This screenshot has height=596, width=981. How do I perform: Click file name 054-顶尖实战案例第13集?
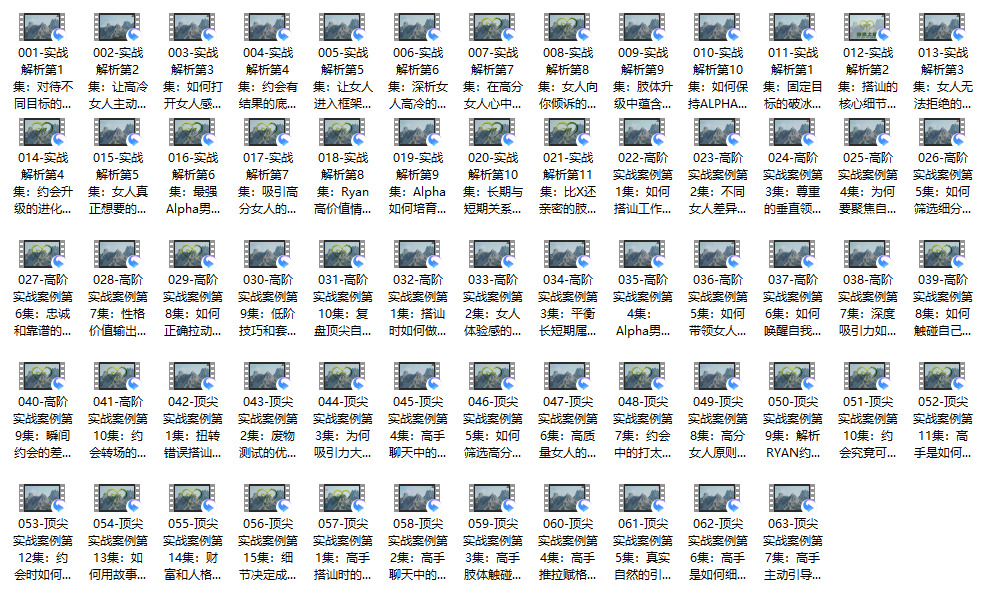(118, 549)
